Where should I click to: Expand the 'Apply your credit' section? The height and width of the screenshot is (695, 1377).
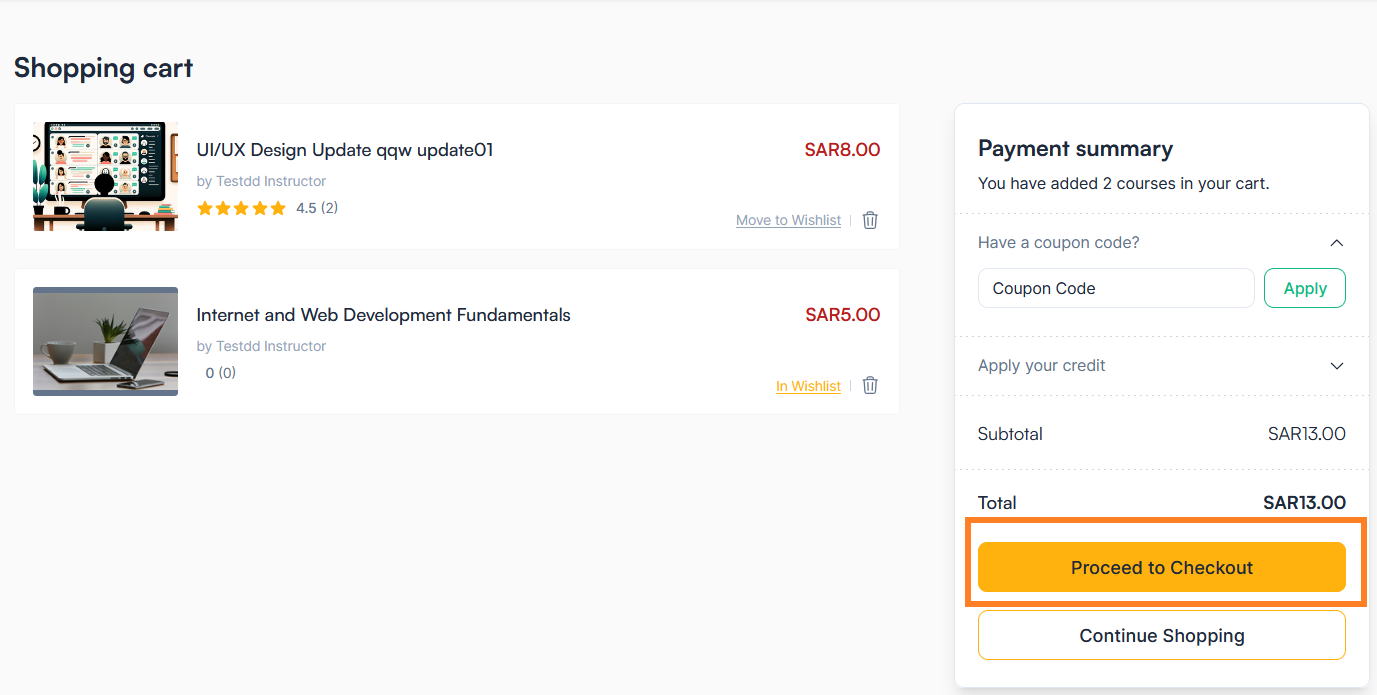coord(1337,366)
